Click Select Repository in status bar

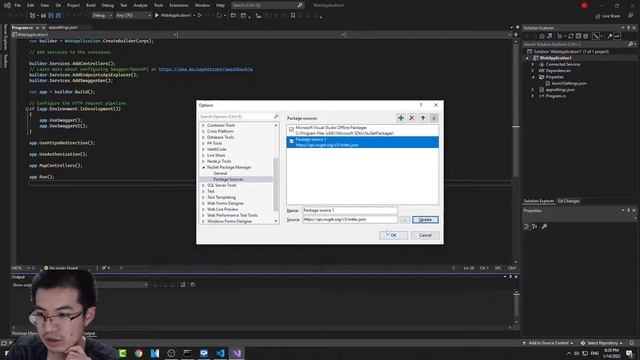pyautogui.click(x=602, y=343)
